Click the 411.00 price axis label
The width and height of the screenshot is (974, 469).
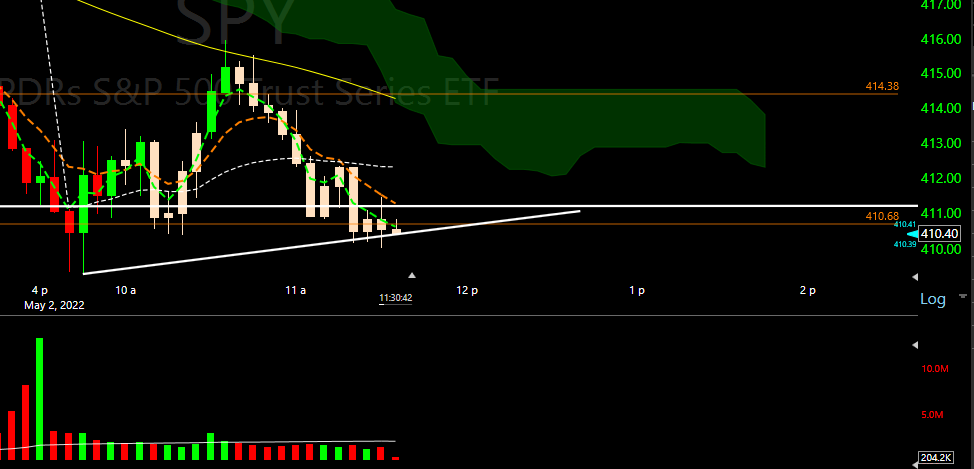pos(942,214)
